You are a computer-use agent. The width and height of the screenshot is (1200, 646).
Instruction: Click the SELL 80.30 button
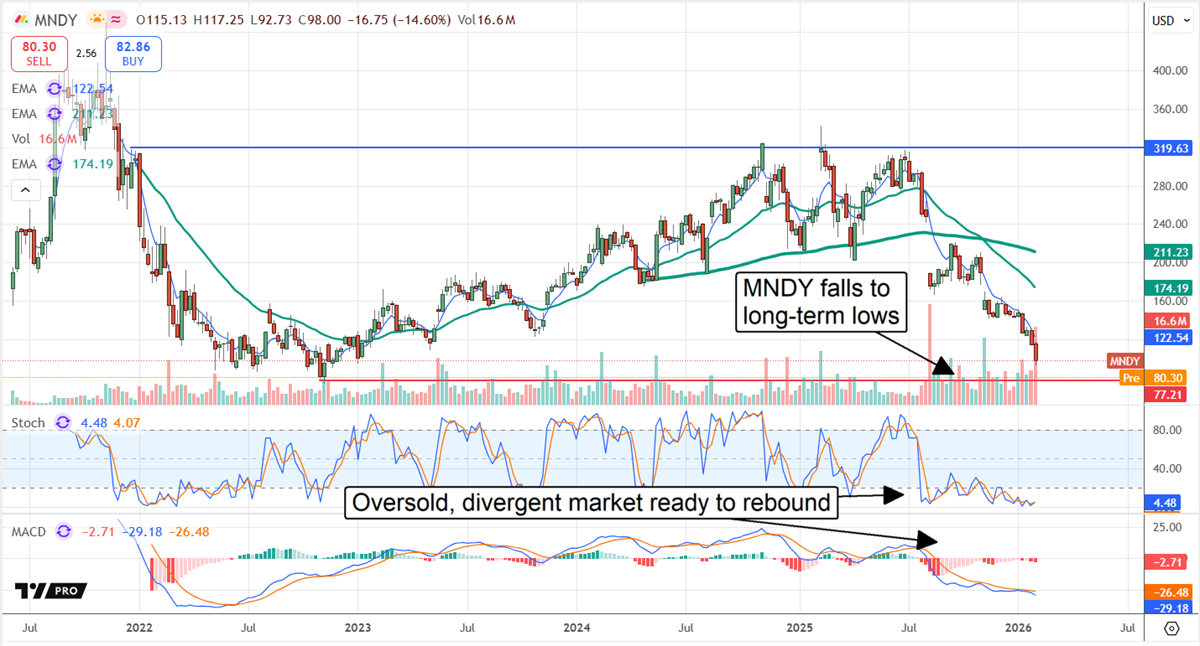pyautogui.click(x=39, y=53)
